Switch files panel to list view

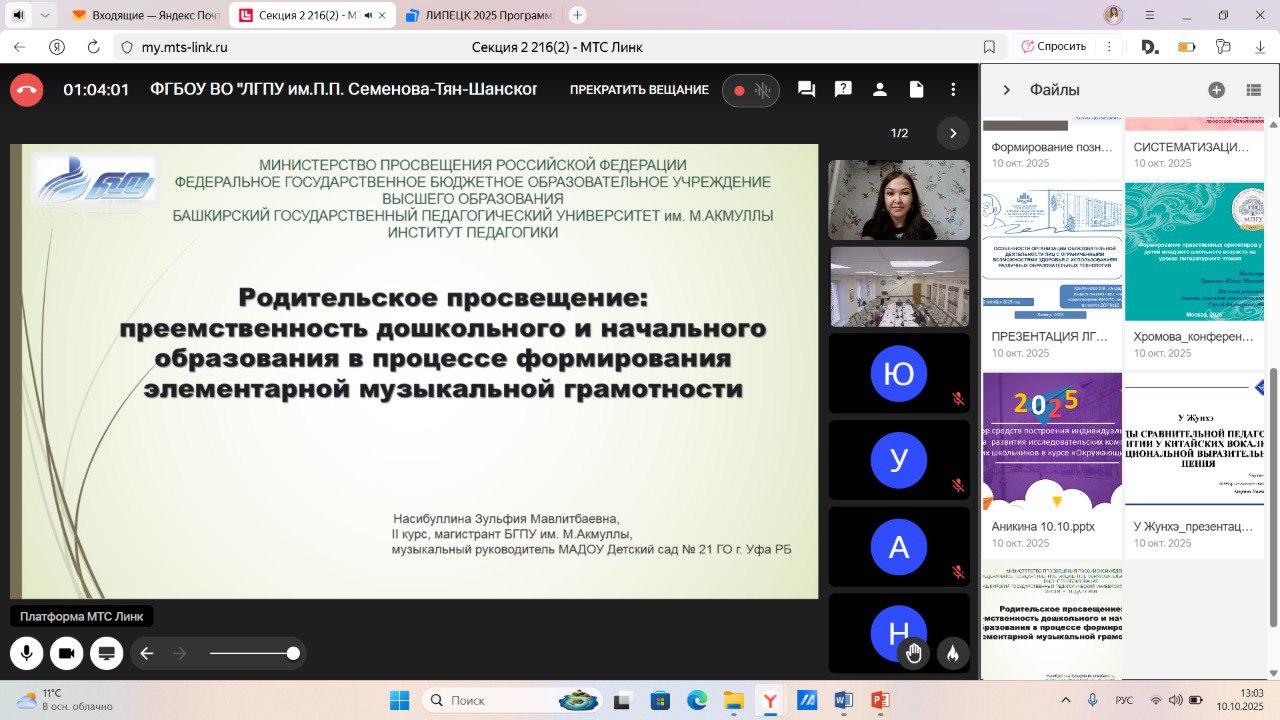(1253, 90)
